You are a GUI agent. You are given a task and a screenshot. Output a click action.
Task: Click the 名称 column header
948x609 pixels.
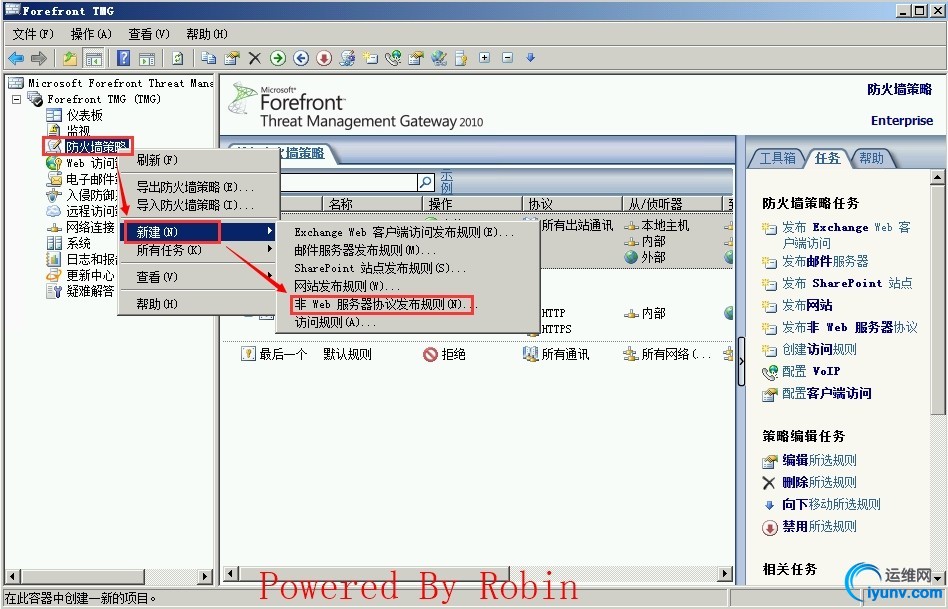tap(372, 204)
